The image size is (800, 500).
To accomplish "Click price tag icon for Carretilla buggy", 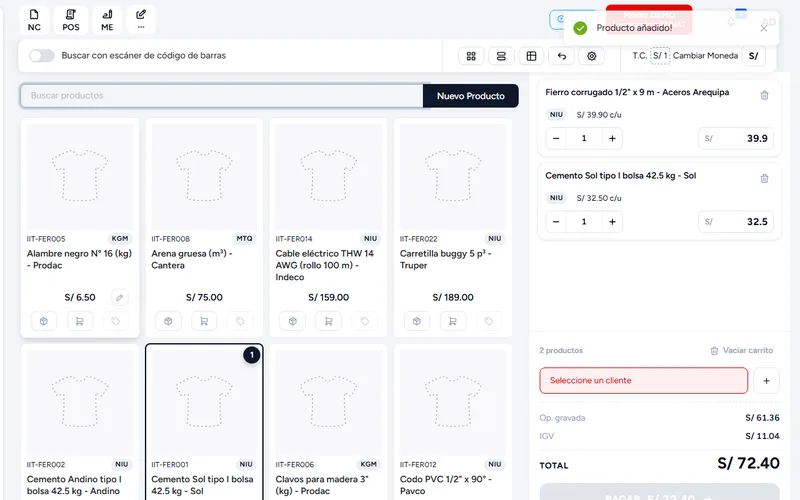I will 489,321.
